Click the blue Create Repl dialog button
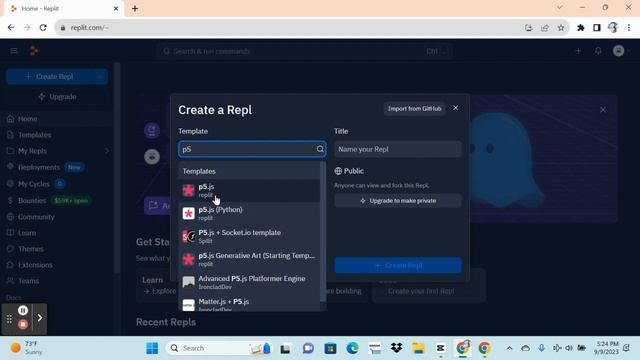The image size is (640, 360). (x=398, y=265)
